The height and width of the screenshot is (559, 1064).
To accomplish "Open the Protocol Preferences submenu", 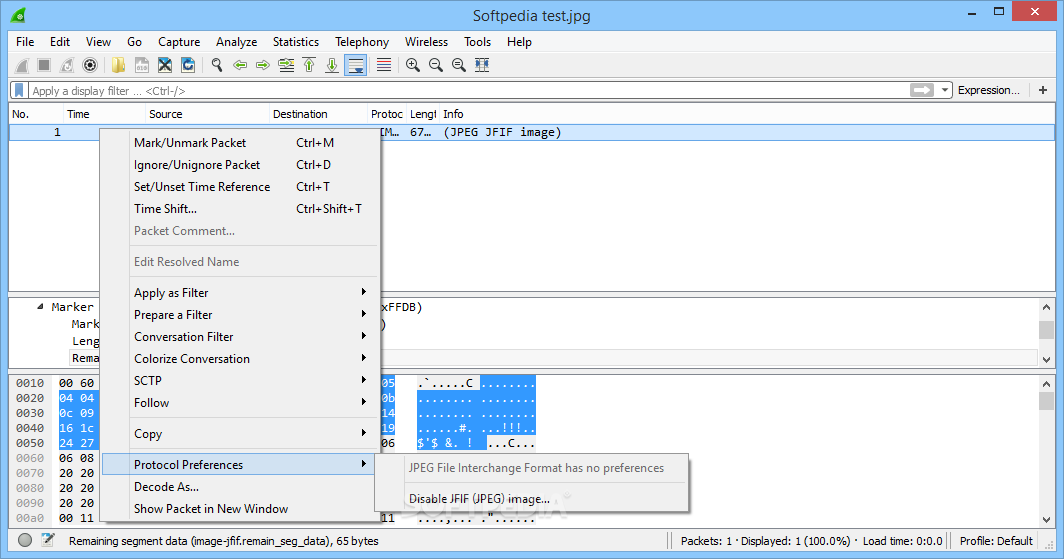I will click(x=239, y=465).
